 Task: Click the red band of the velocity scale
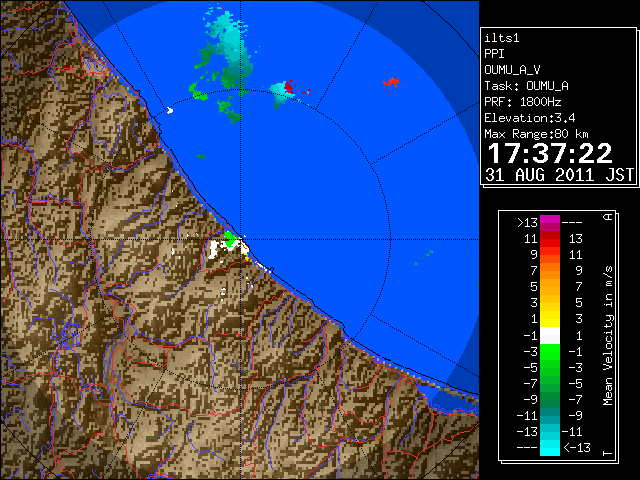550,239
